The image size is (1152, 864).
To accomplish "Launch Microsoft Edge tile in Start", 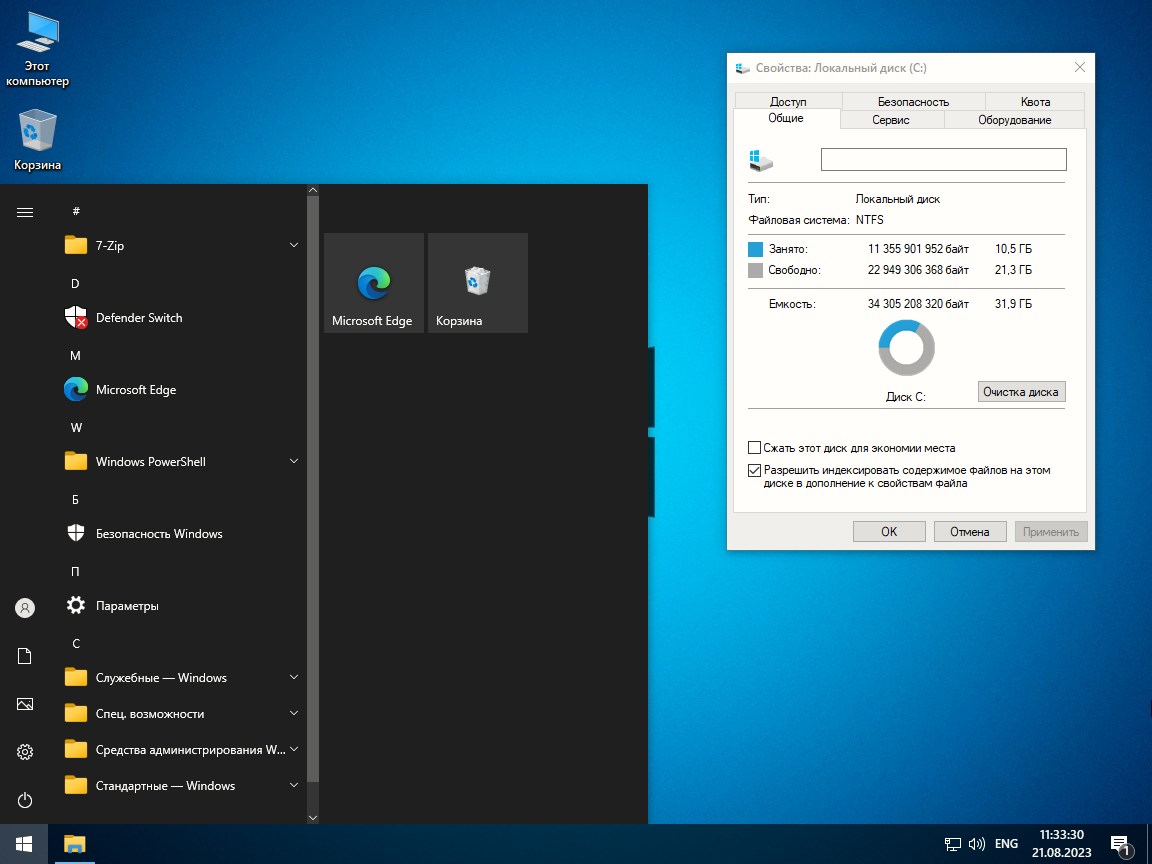I will click(374, 283).
